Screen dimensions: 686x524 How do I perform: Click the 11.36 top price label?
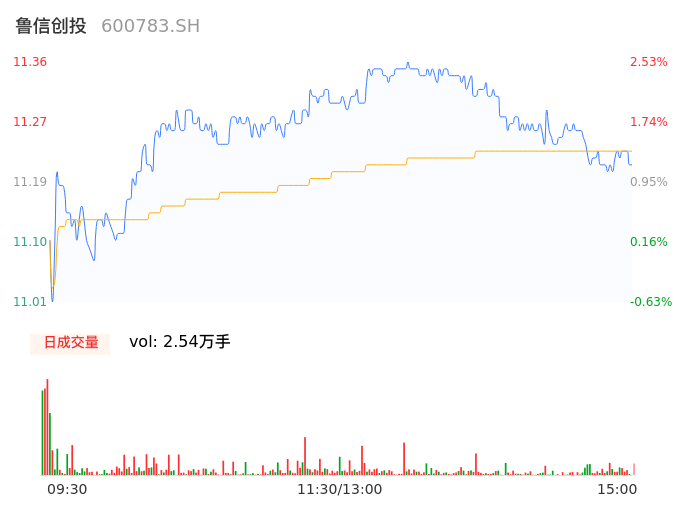[x=30, y=62]
